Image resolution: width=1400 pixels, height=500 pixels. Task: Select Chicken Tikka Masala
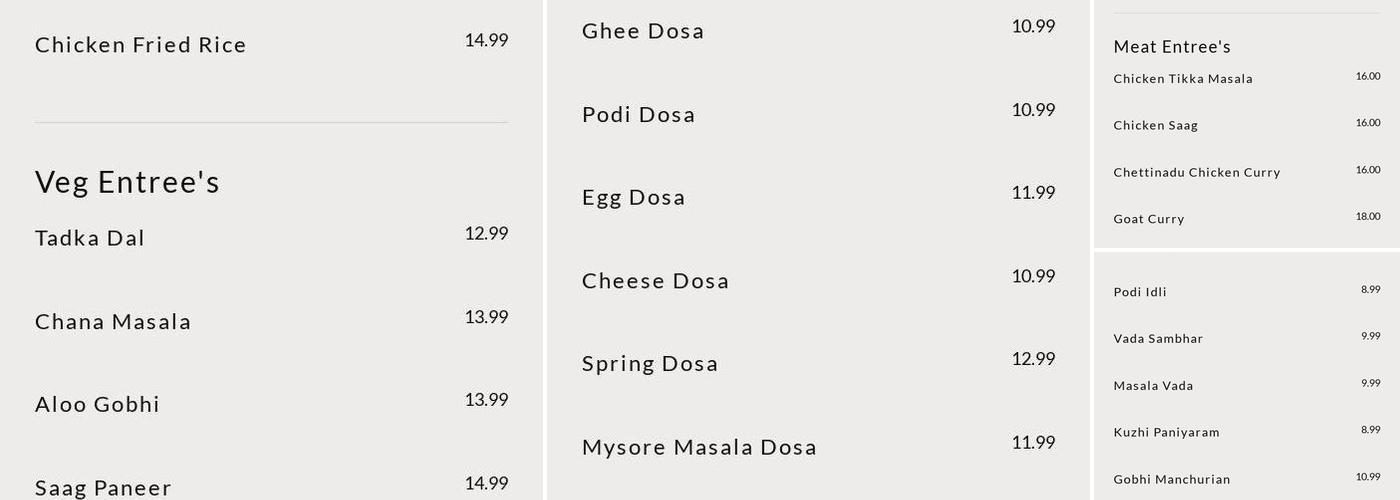pos(1183,79)
